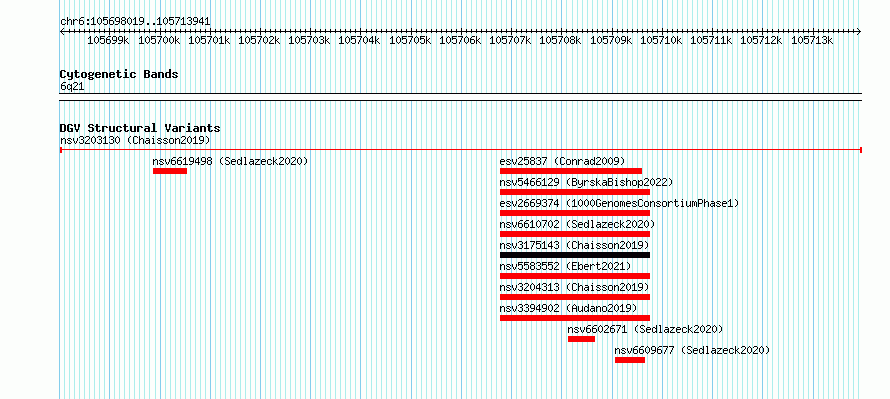Viewport: 890px width, 399px height.
Task: Click the 105708k ruler position
Action: [x=560, y=40]
